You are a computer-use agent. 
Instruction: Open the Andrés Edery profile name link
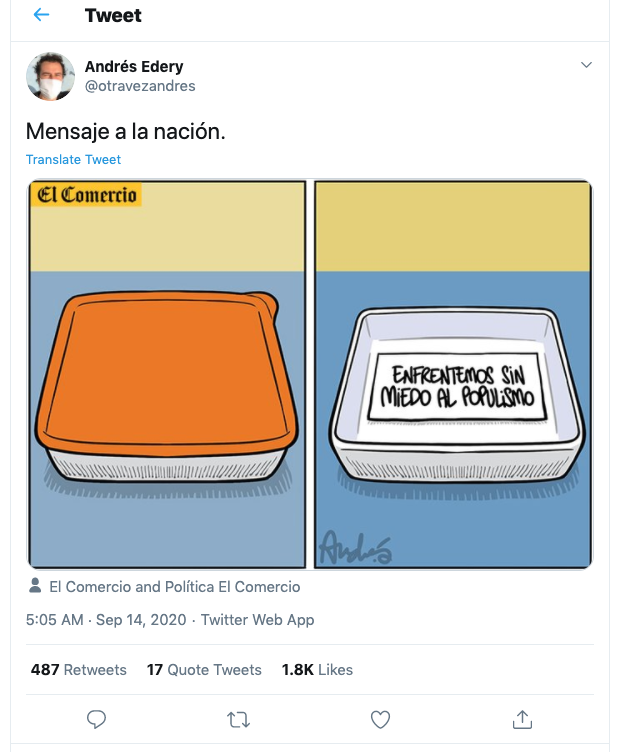[134, 66]
